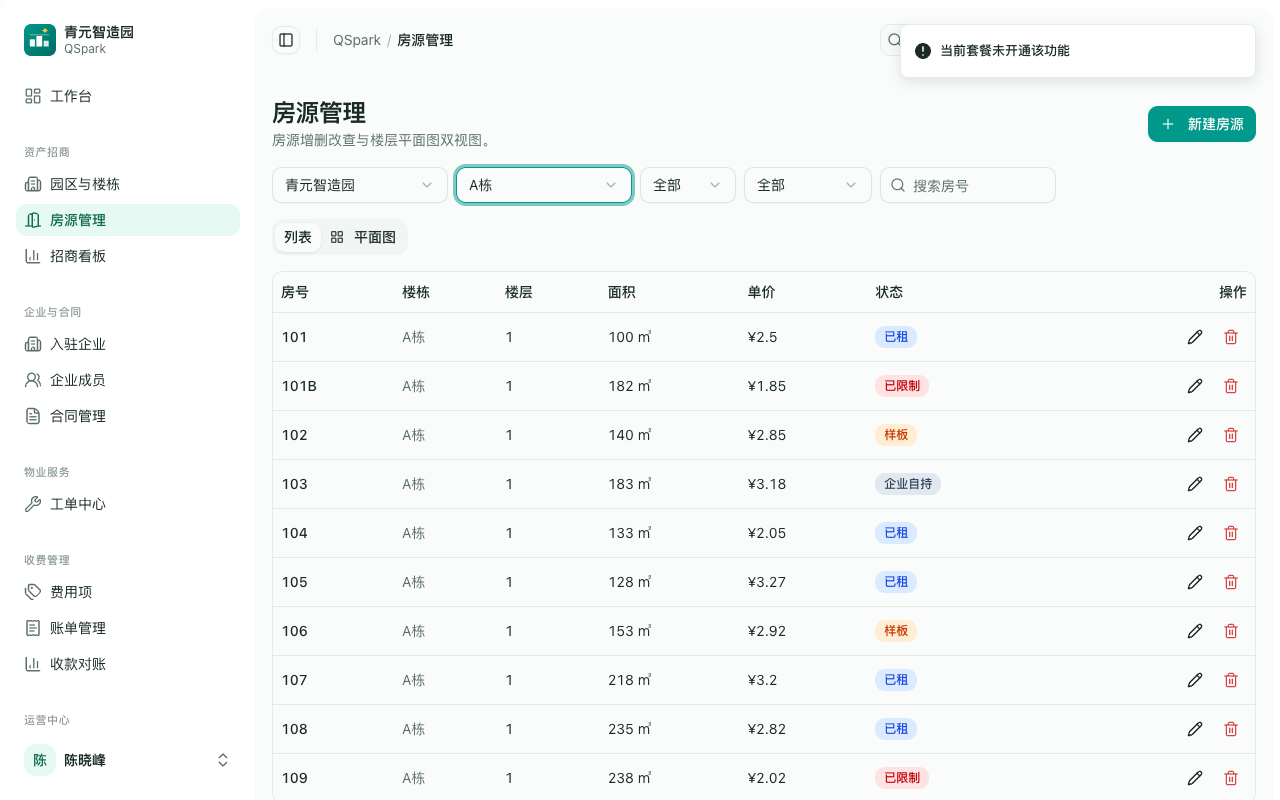Click the 房号 column header

point(295,292)
